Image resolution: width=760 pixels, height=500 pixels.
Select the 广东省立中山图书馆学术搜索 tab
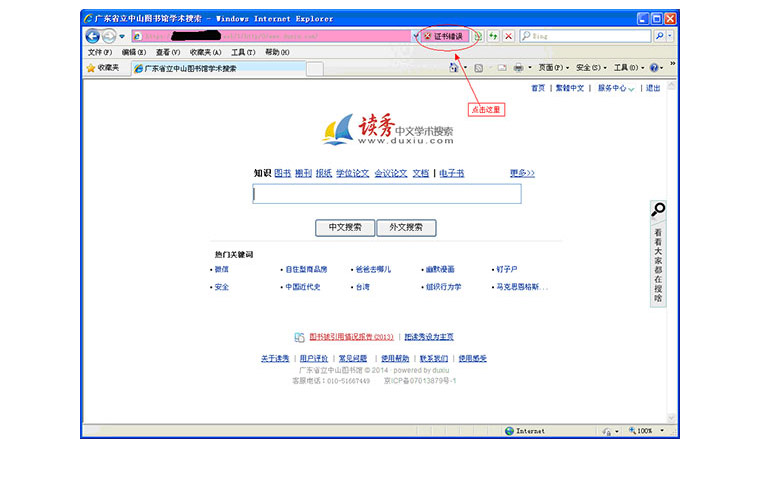coord(219,68)
